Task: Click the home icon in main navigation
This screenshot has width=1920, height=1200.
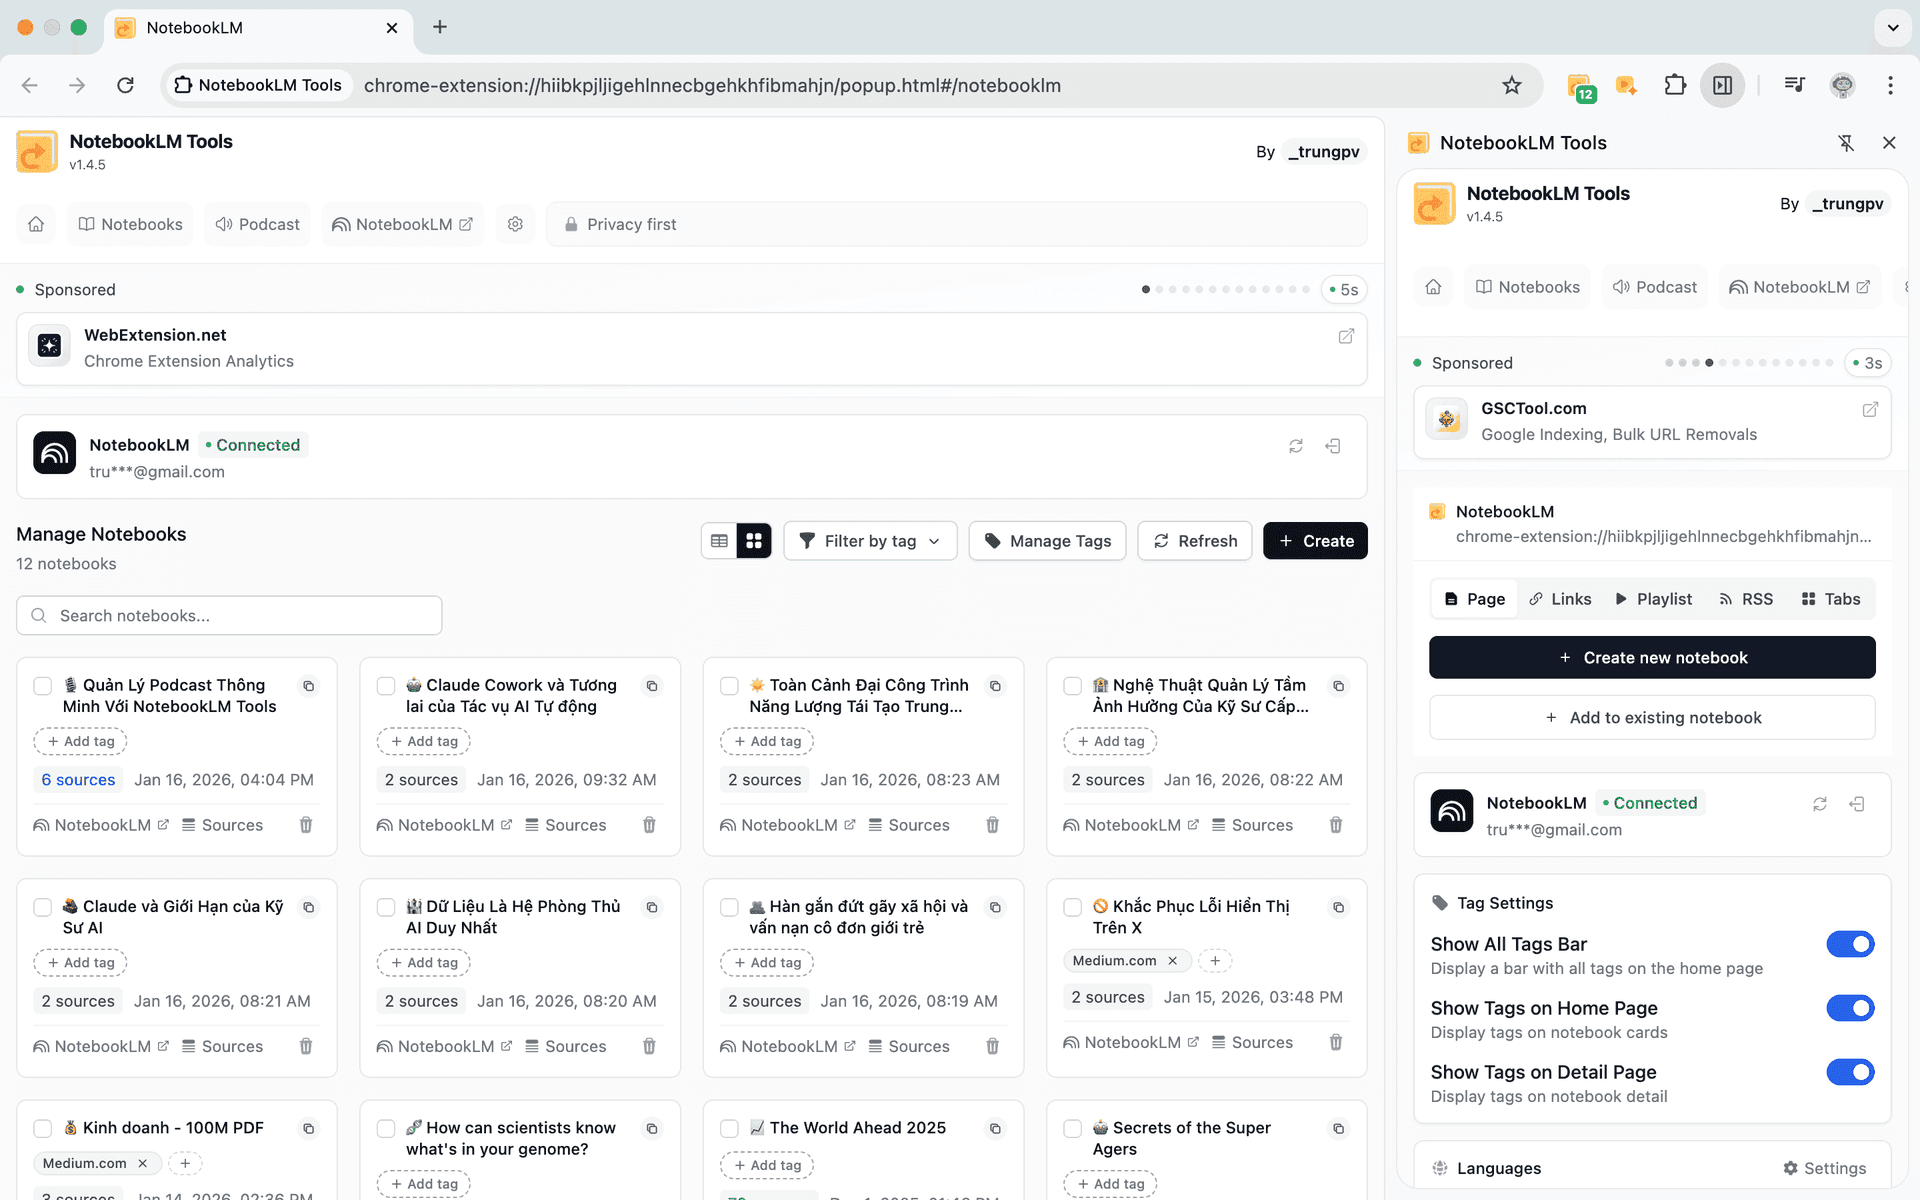Action: [x=36, y=224]
